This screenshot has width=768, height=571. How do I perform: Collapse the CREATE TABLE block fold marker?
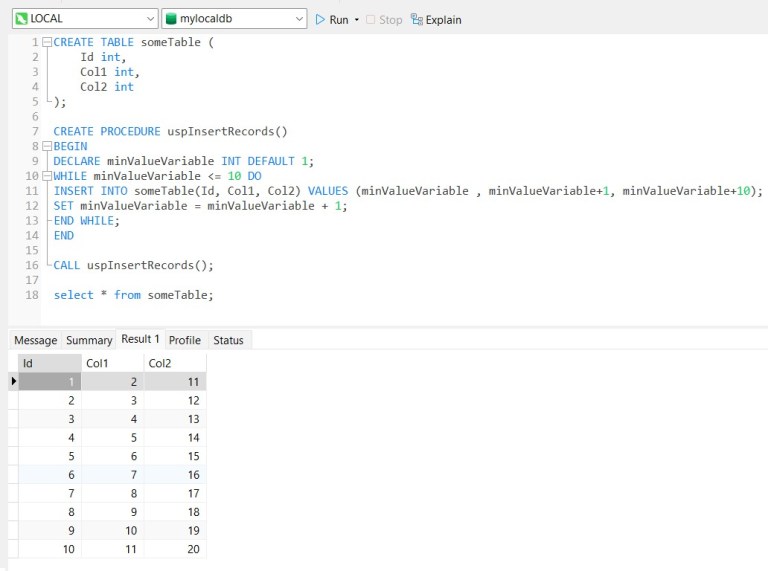pyautogui.click(x=47, y=42)
